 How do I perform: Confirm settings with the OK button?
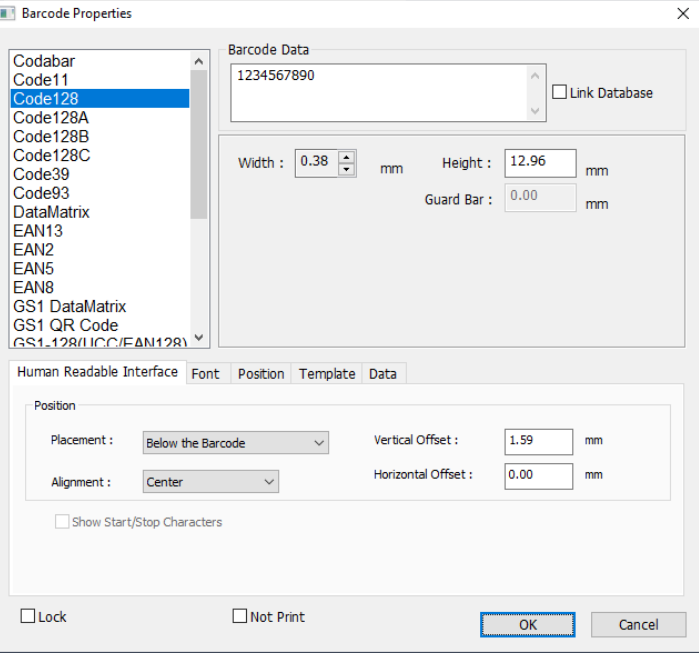tap(527, 624)
